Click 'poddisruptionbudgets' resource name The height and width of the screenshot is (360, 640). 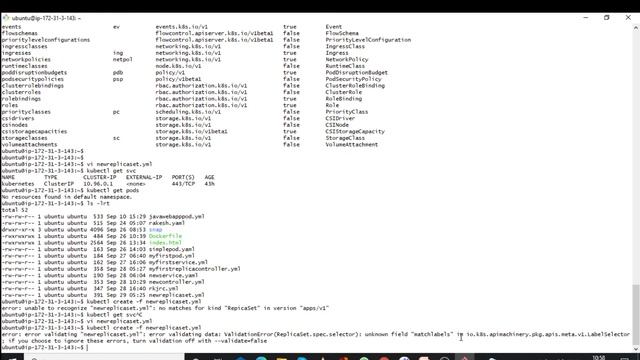[x=34, y=73]
